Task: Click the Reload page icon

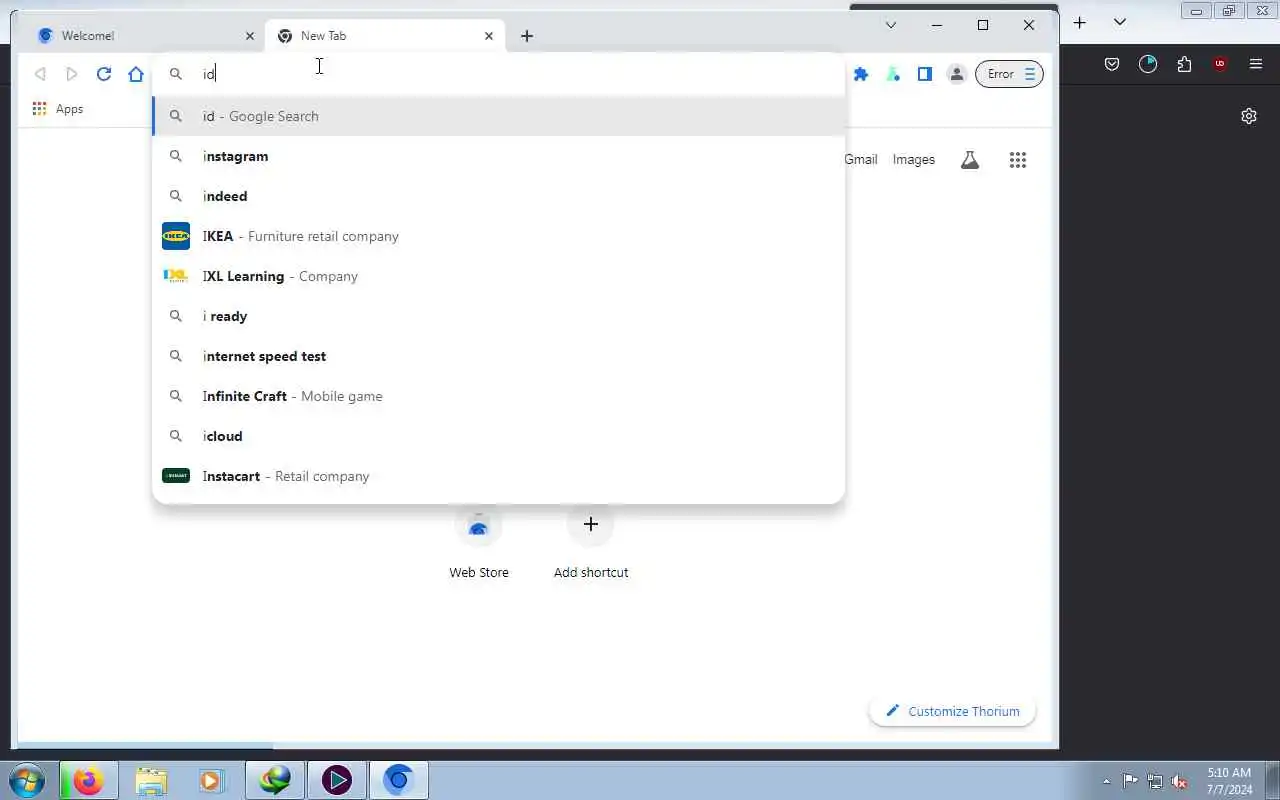Action: pos(104,74)
